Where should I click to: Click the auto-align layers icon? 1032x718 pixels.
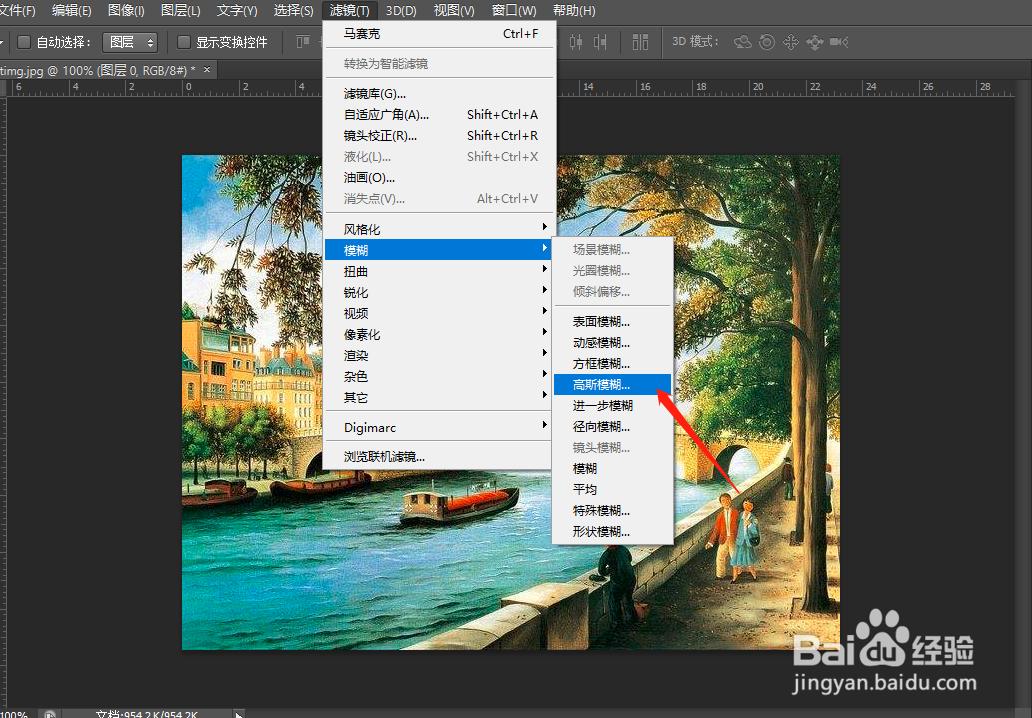640,42
